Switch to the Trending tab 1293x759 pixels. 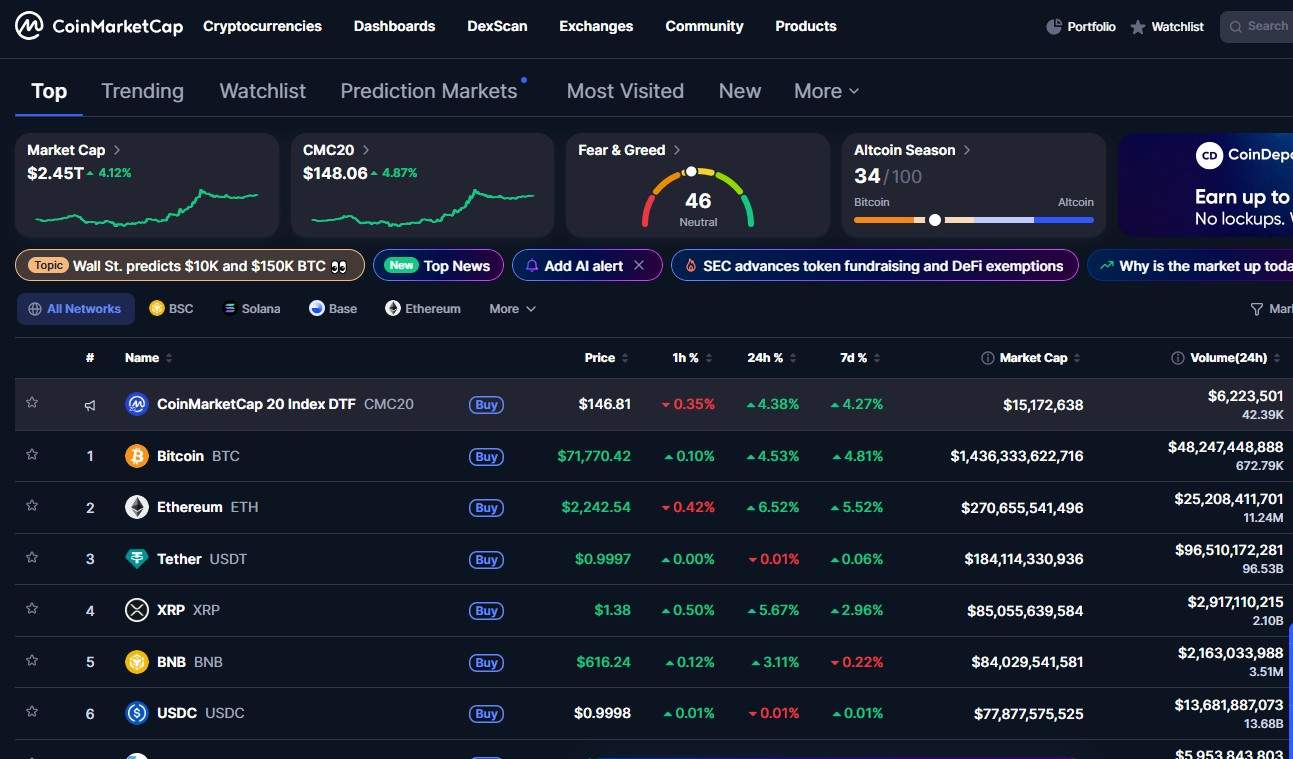coord(142,91)
